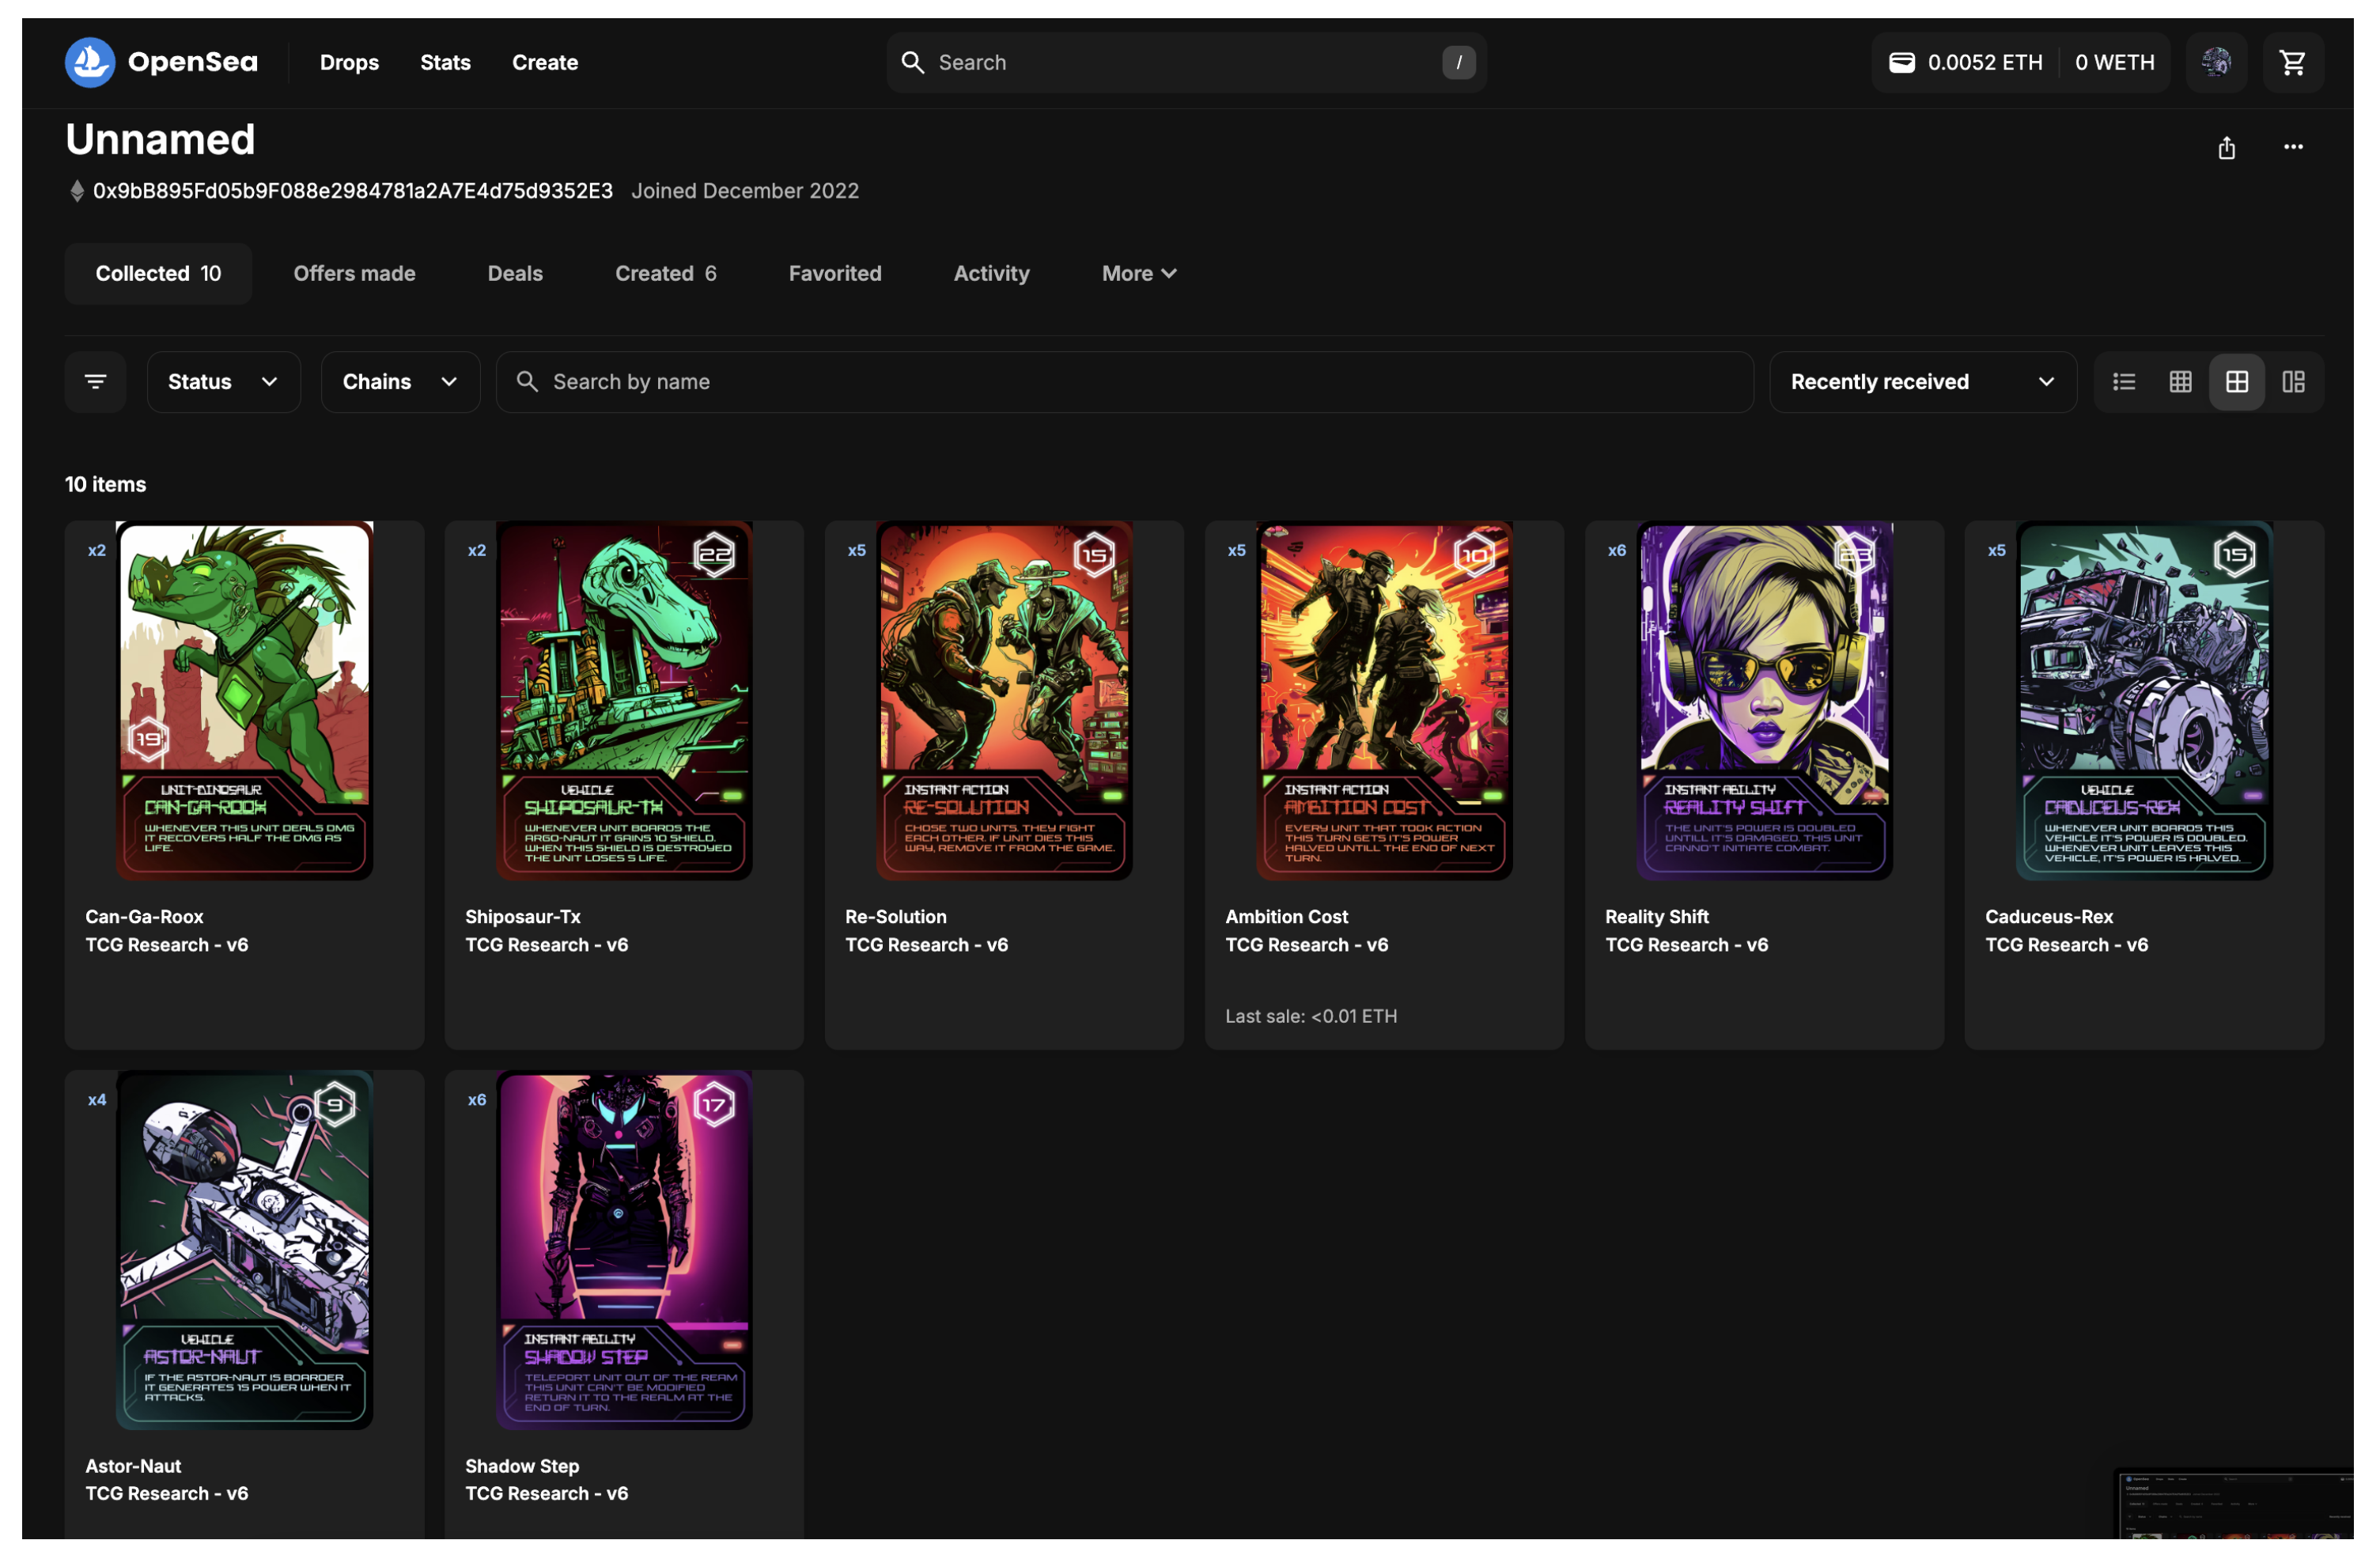This screenshot has height=1559, width=2380.
Task: Open the Recently received sort dropdown
Action: (x=1921, y=381)
